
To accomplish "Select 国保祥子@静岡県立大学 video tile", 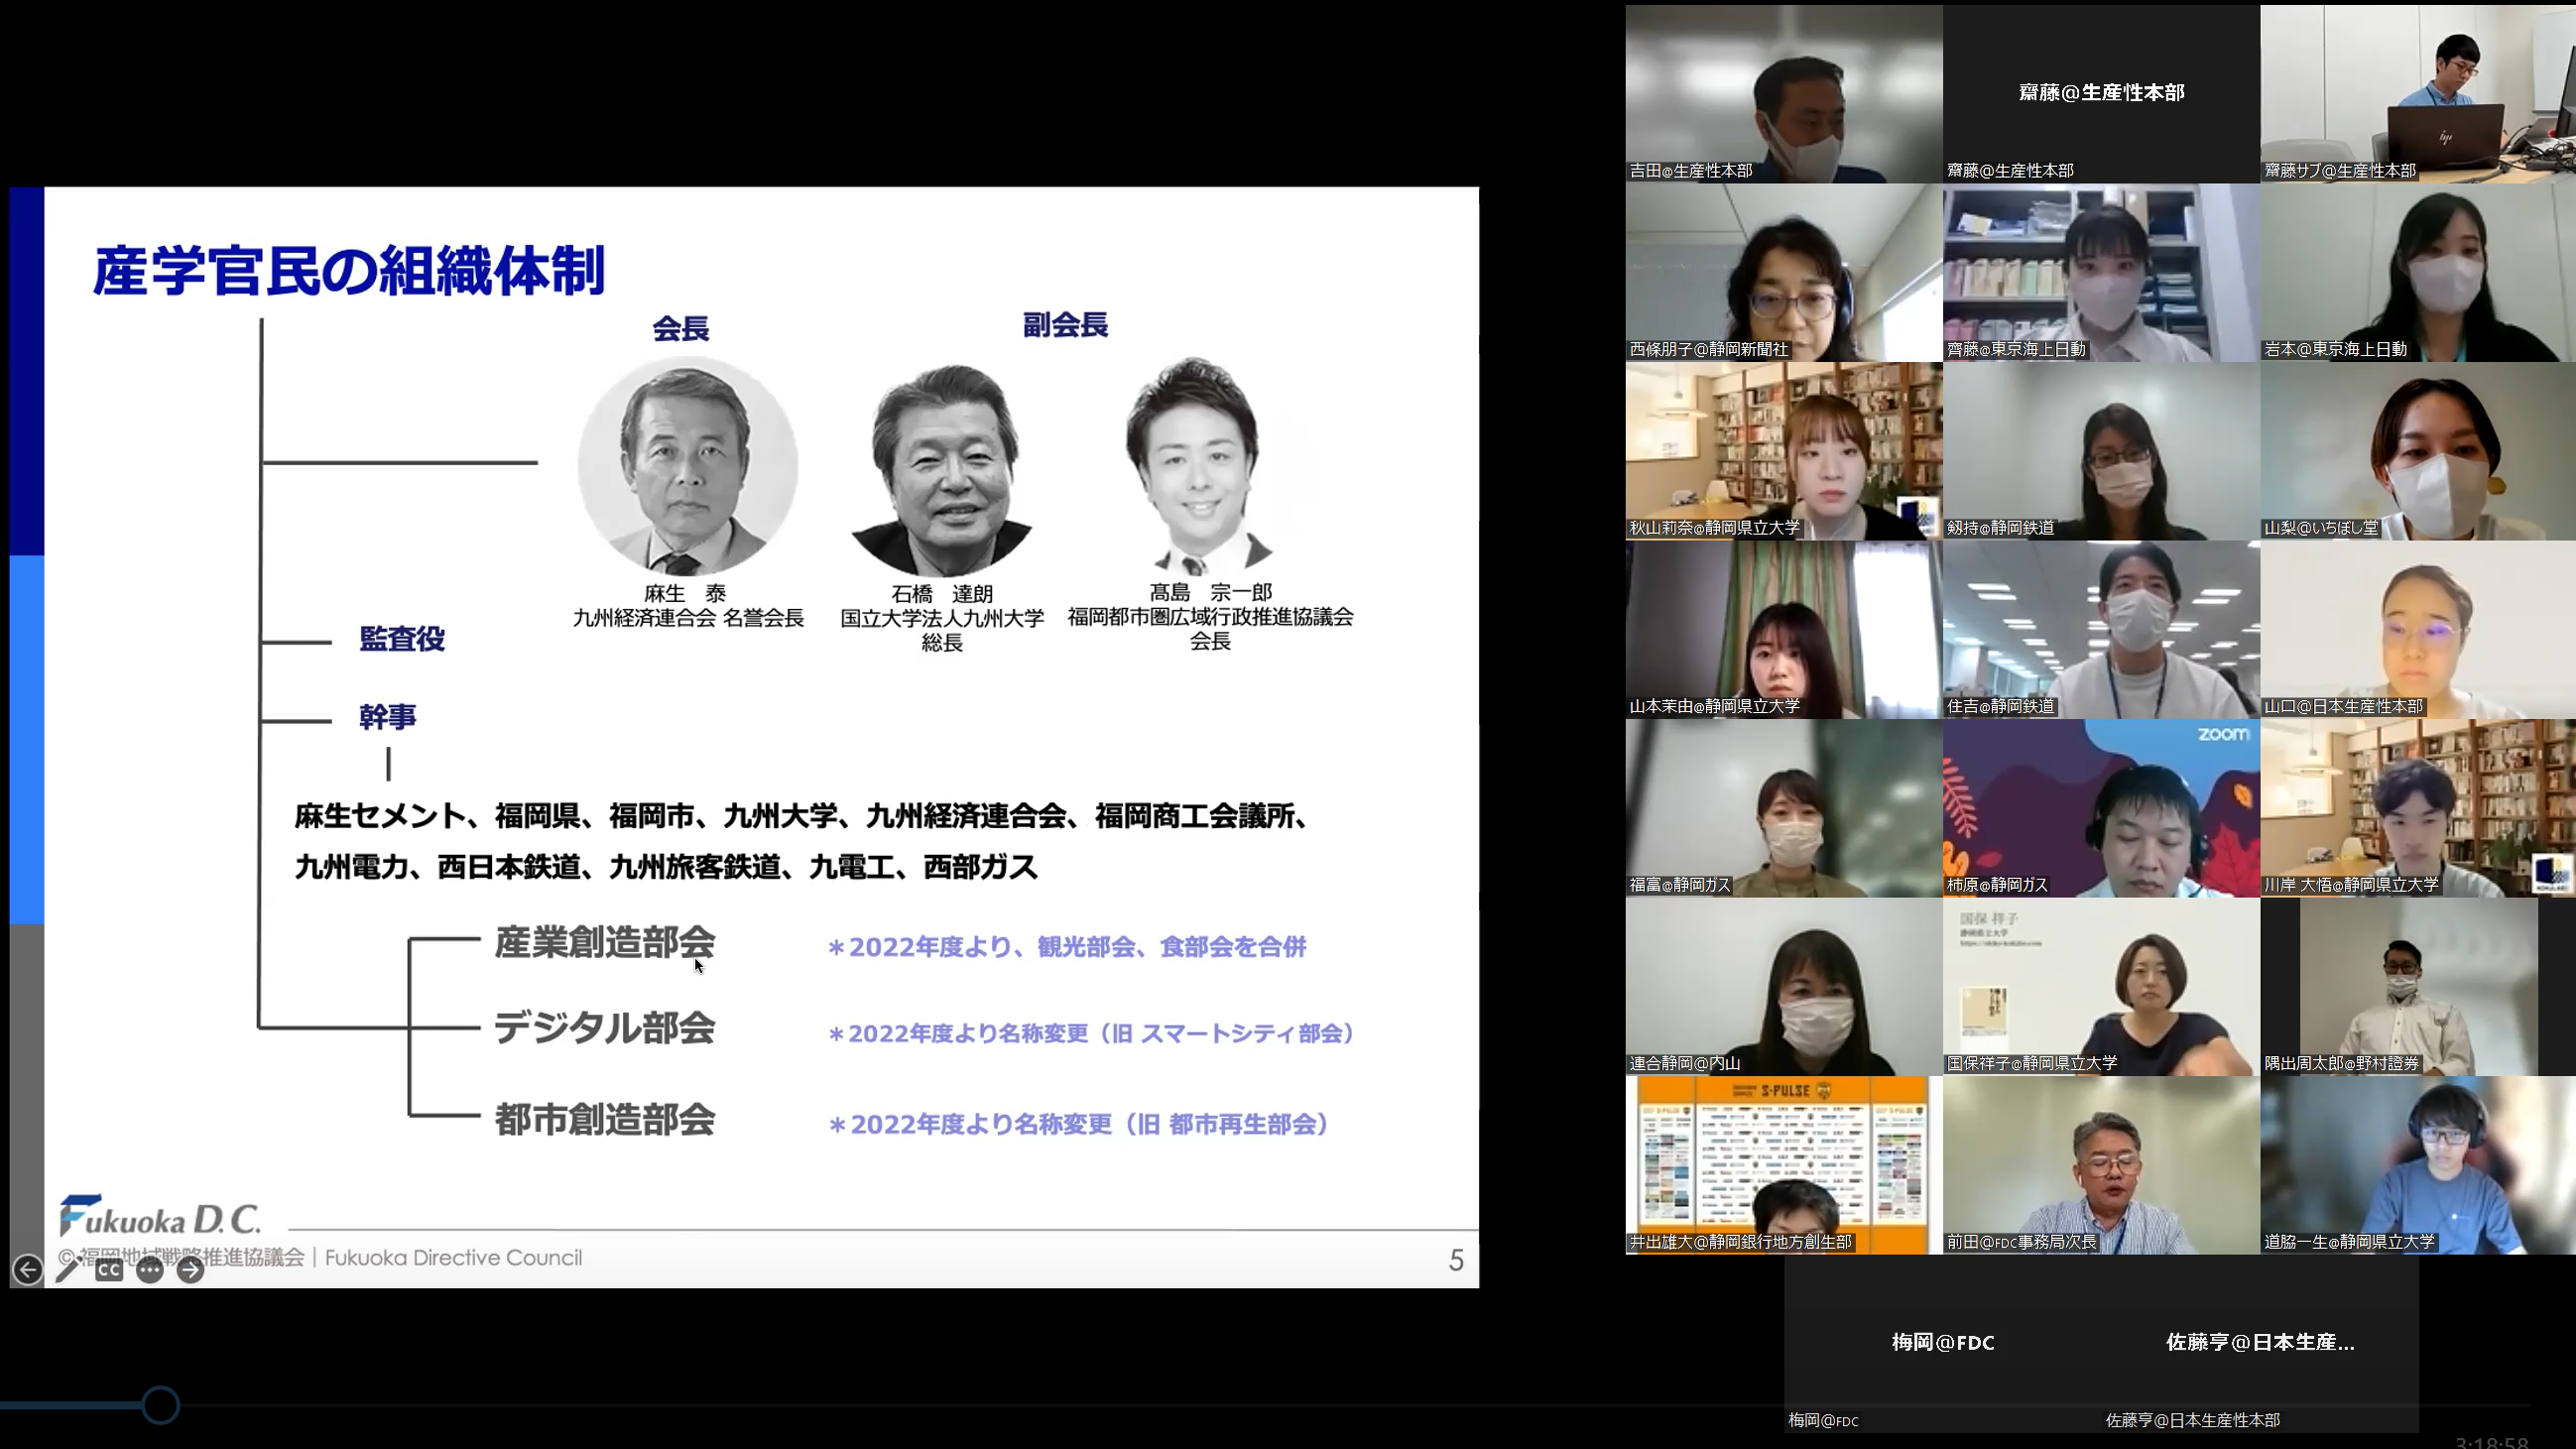I will (x=2101, y=987).
